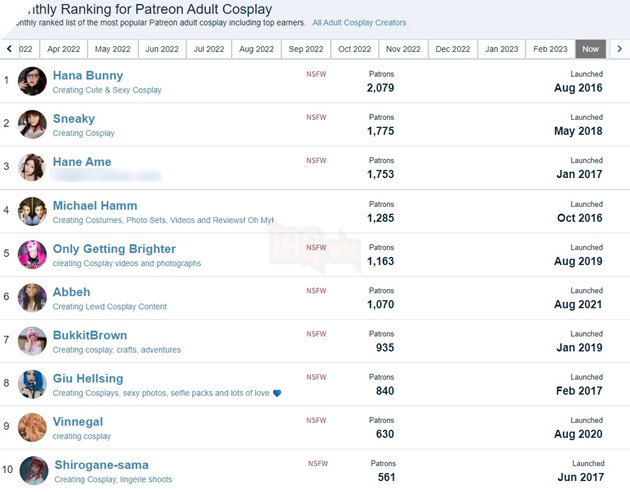This screenshot has width=630, height=492.
Task: Click the Abbeh creator name
Action: tap(71, 292)
